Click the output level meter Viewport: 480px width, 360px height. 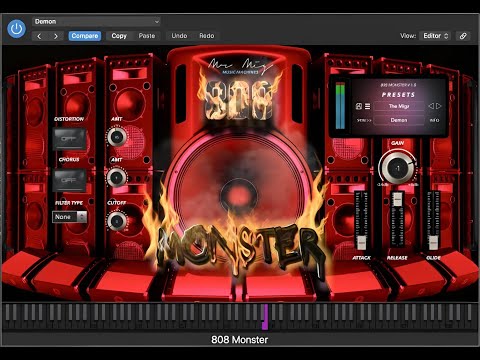coord(340,105)
